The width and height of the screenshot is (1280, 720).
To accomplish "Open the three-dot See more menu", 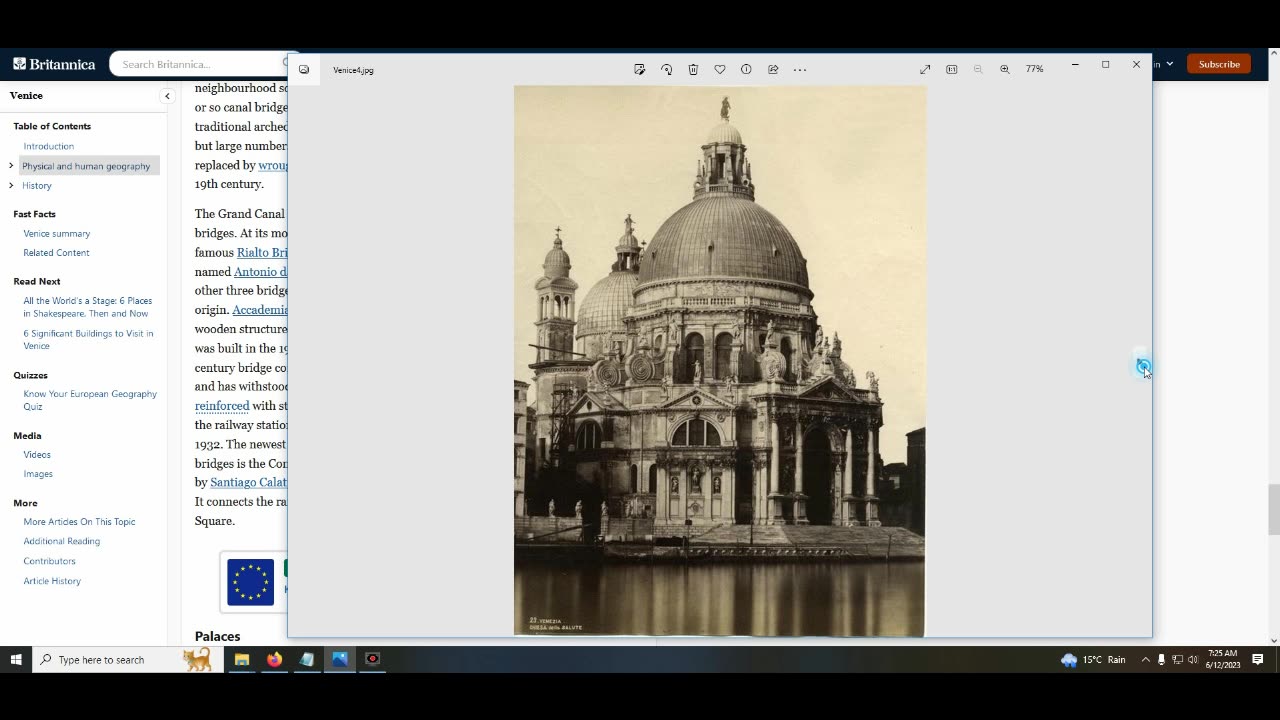I will (x=800, y=69).
